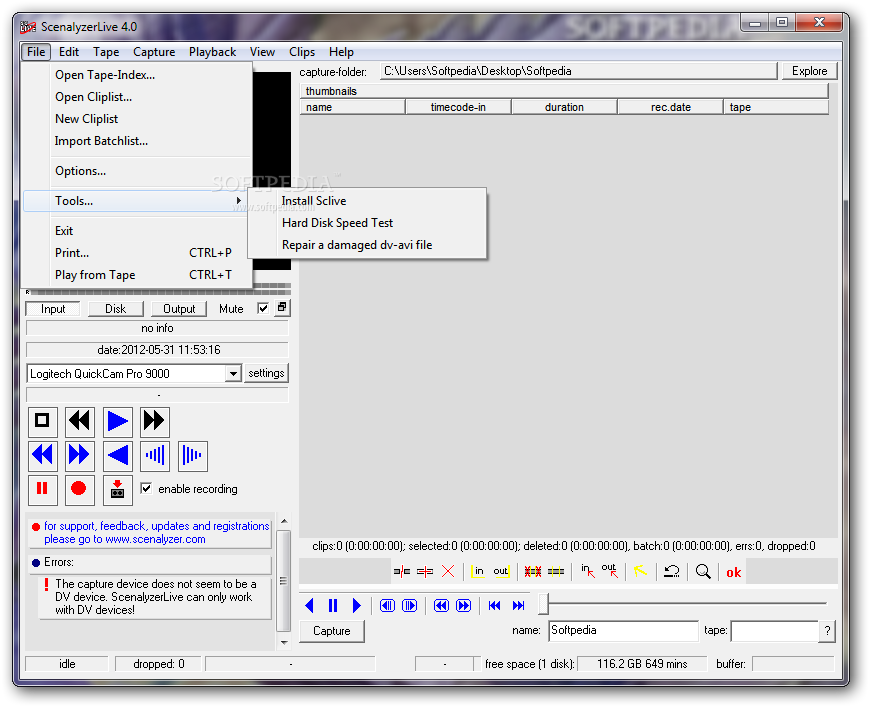Viewport: 870px width, 707px height.
Task: Open the Clips menu
Action: point(302,52)
